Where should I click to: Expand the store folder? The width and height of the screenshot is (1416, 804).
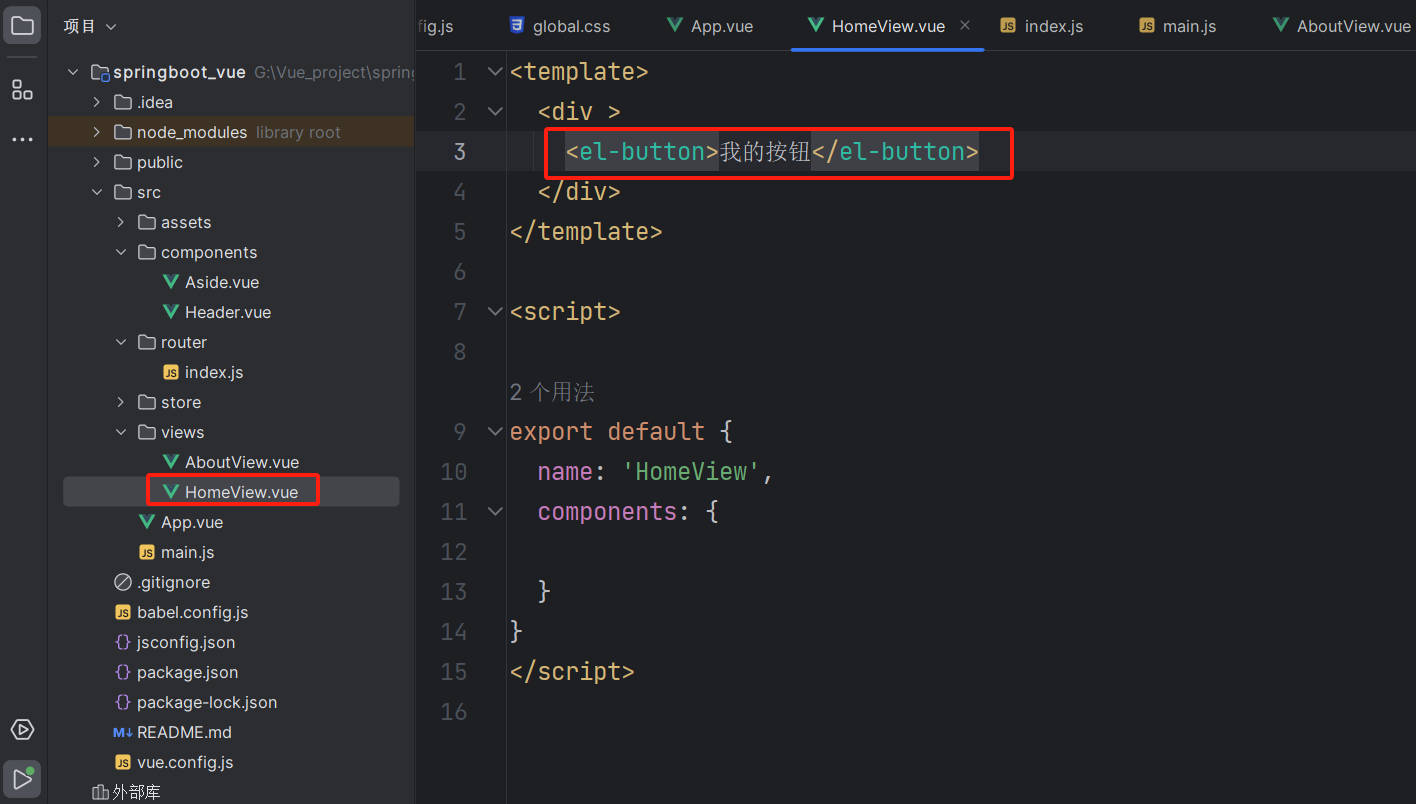click(120, 402)
